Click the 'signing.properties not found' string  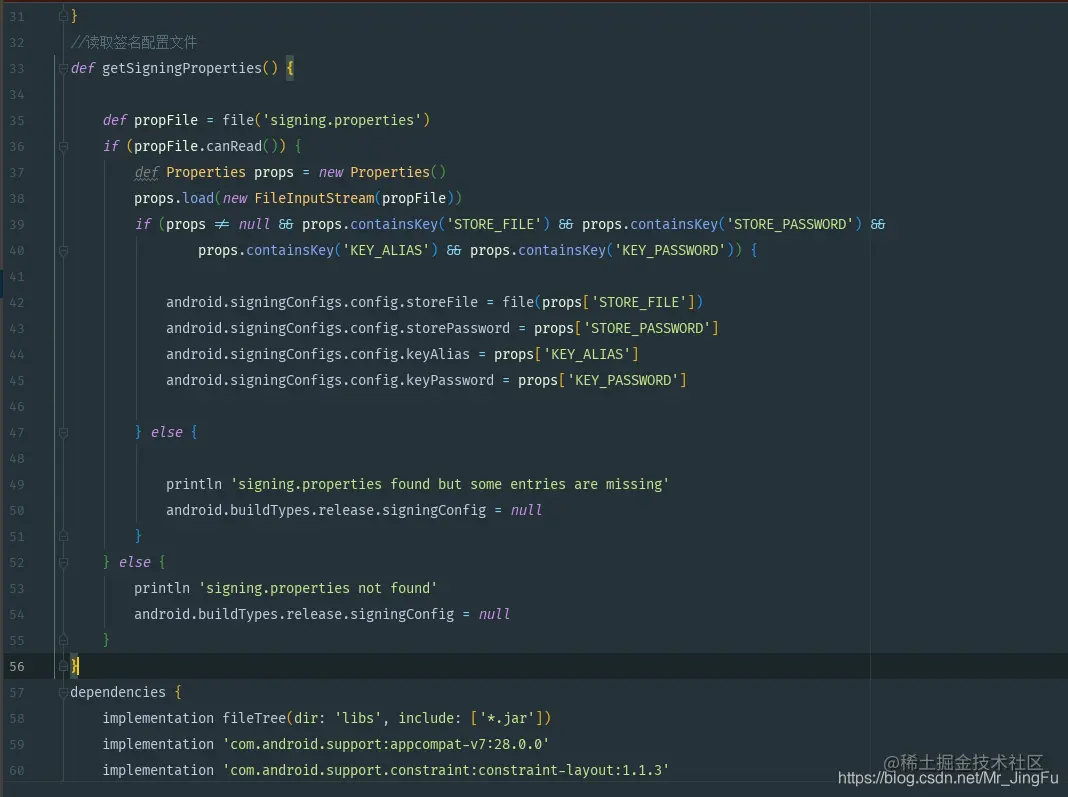318,589
